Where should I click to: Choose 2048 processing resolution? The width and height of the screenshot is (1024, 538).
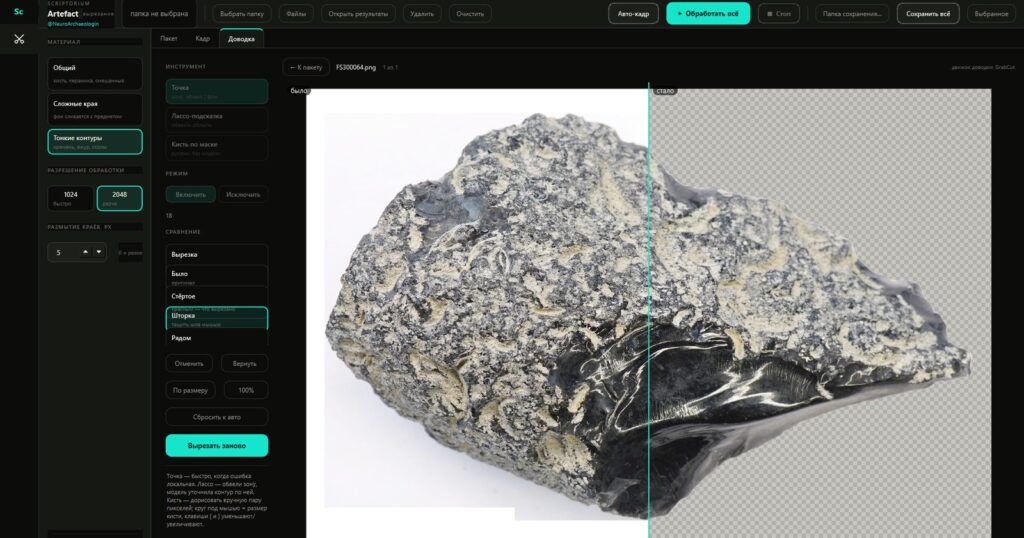120,198
